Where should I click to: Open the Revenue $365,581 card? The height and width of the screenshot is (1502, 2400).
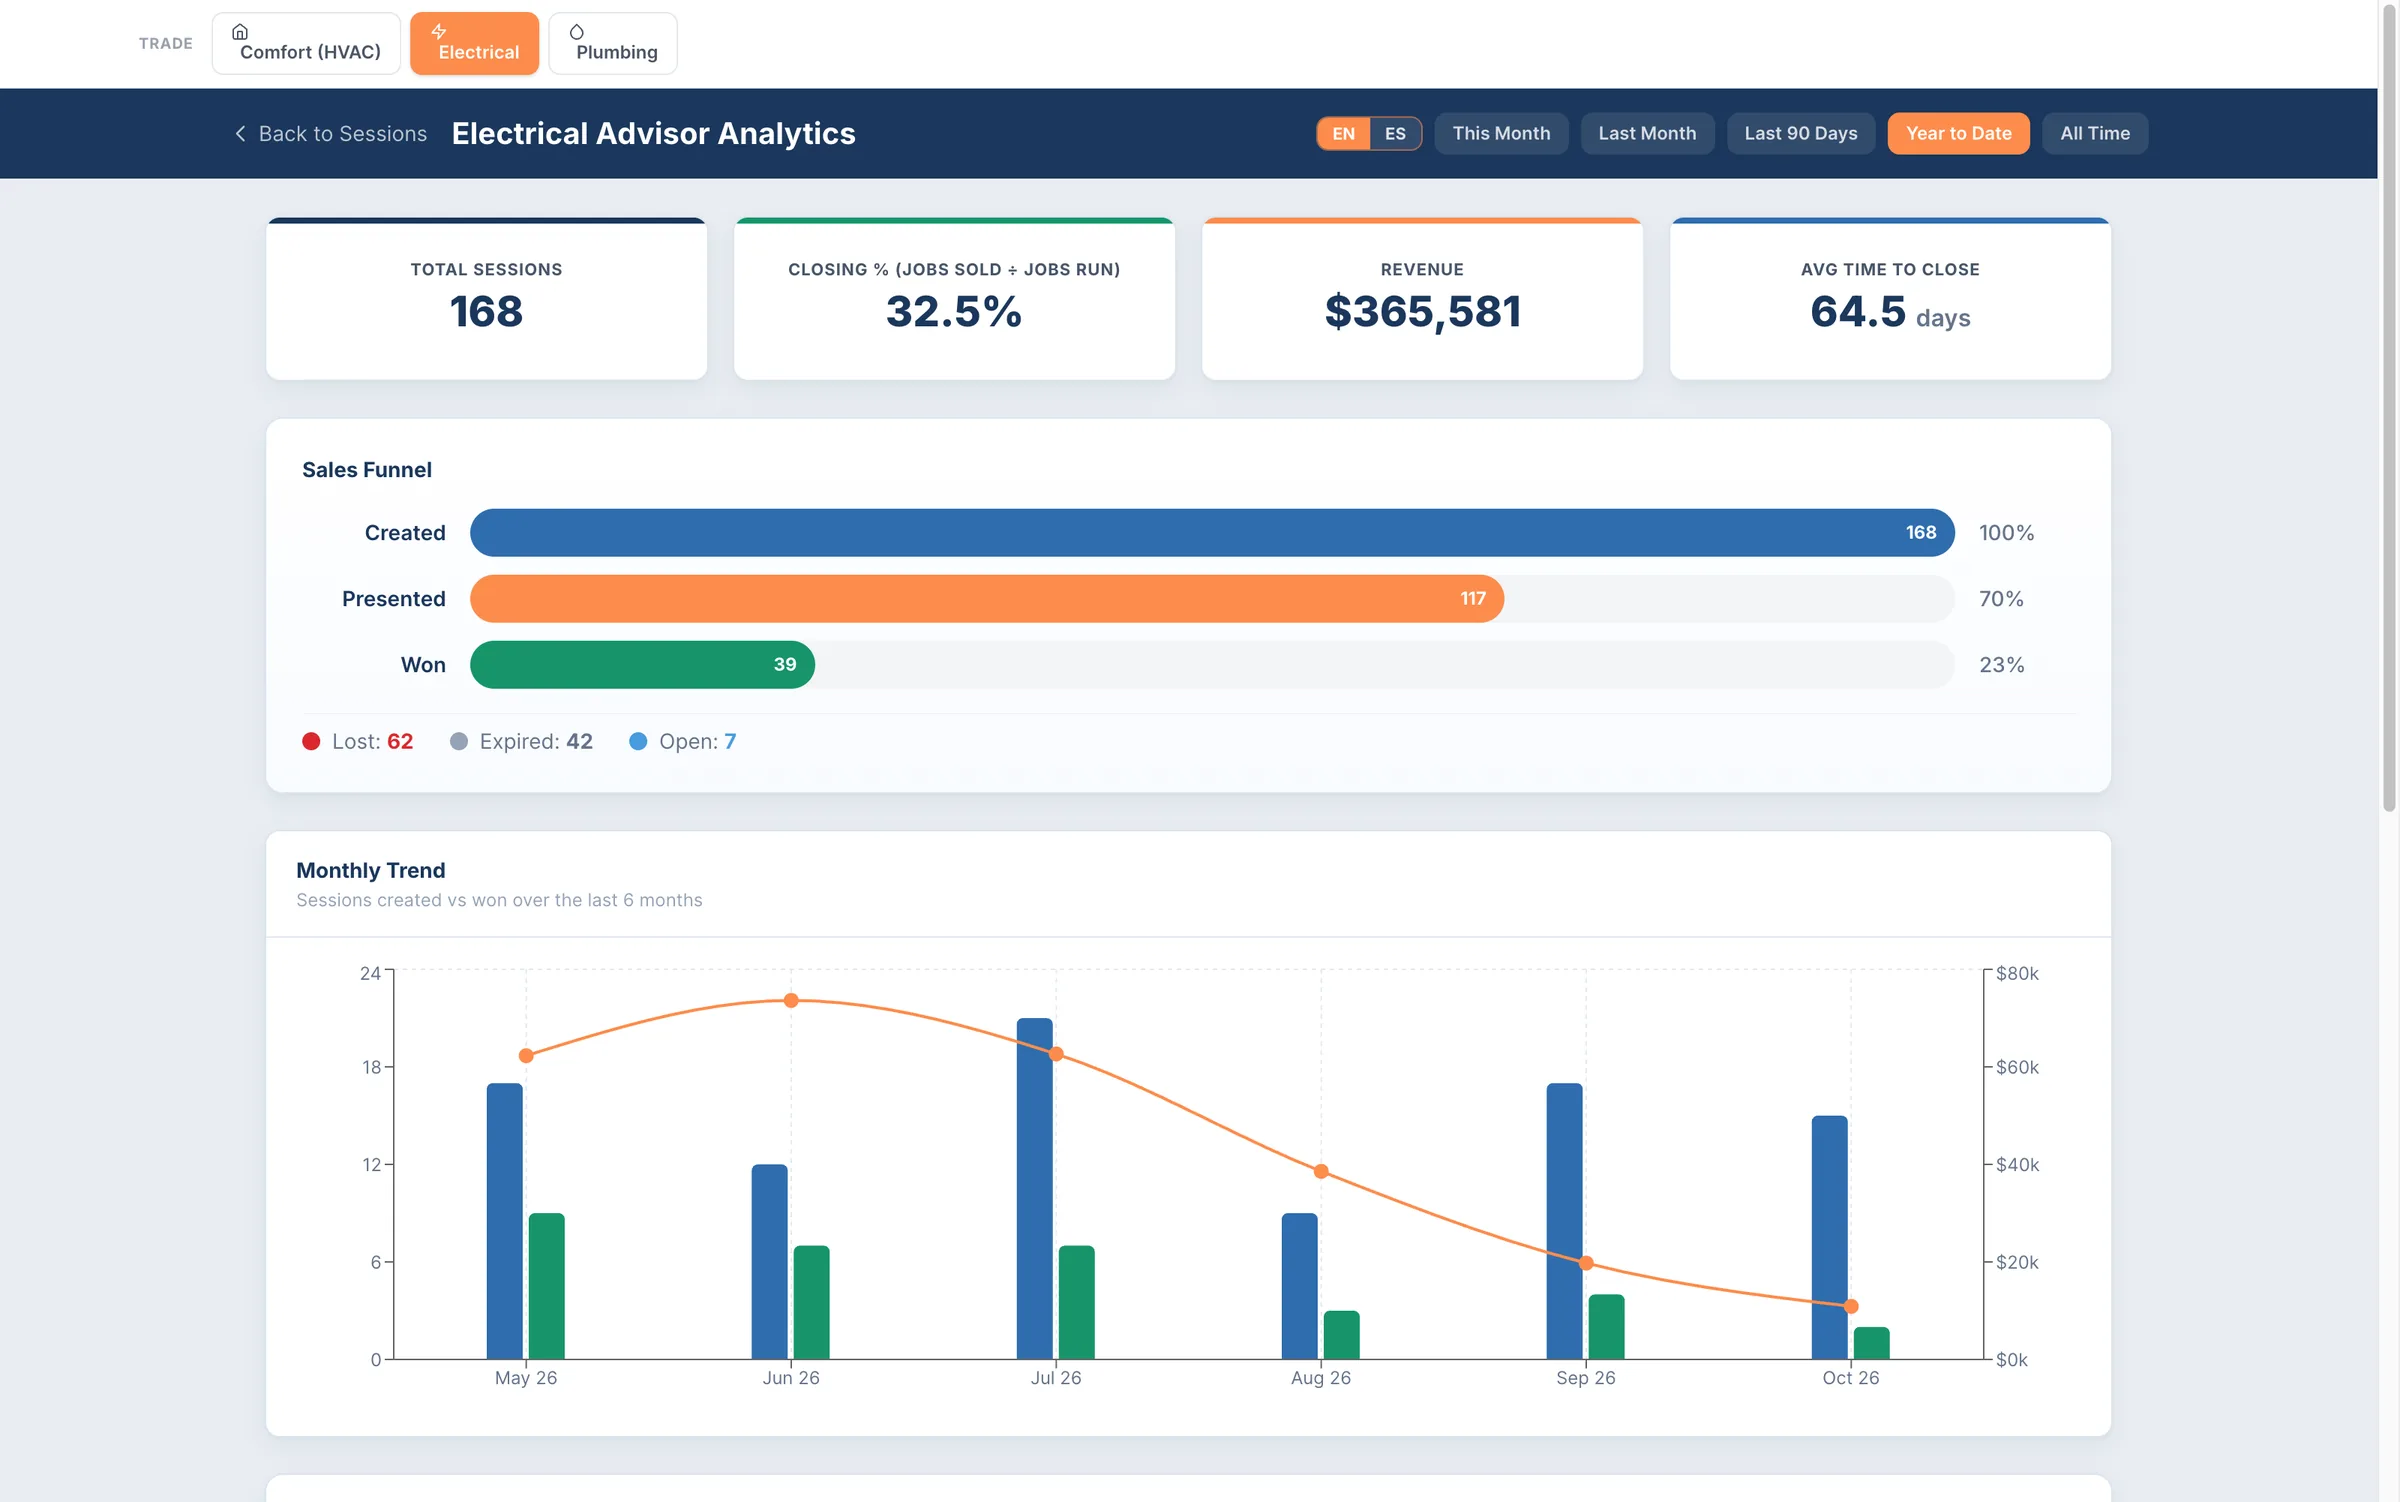(x=1422, y=298)
